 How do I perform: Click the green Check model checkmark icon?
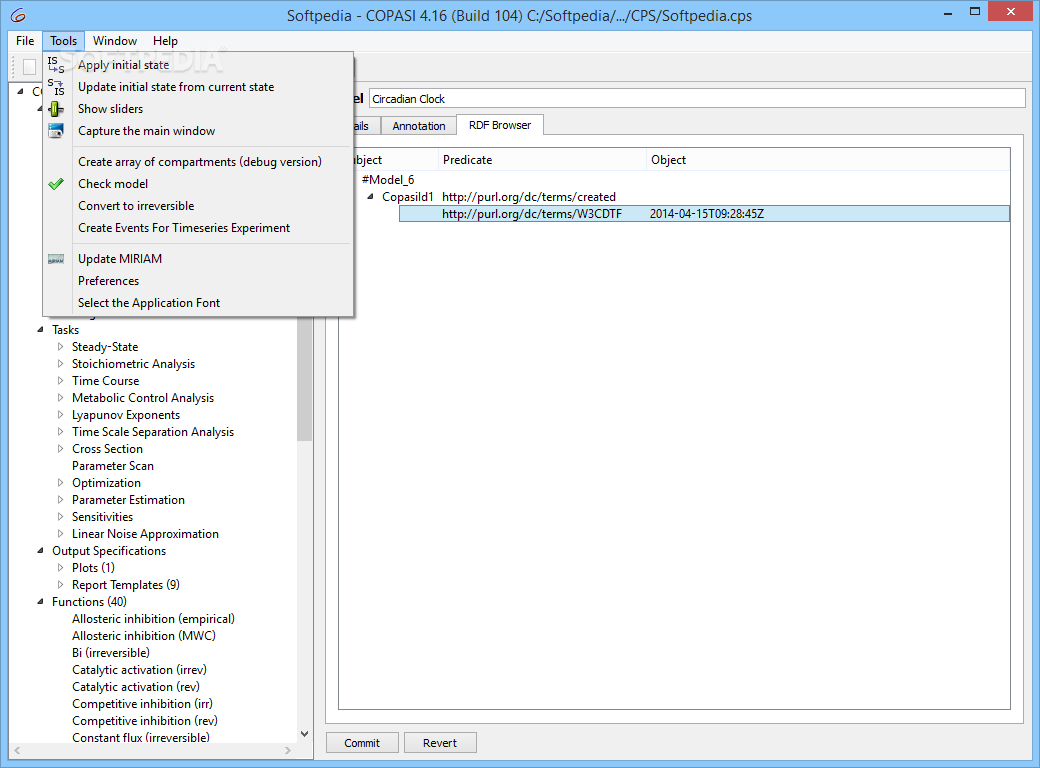(56, 184)
